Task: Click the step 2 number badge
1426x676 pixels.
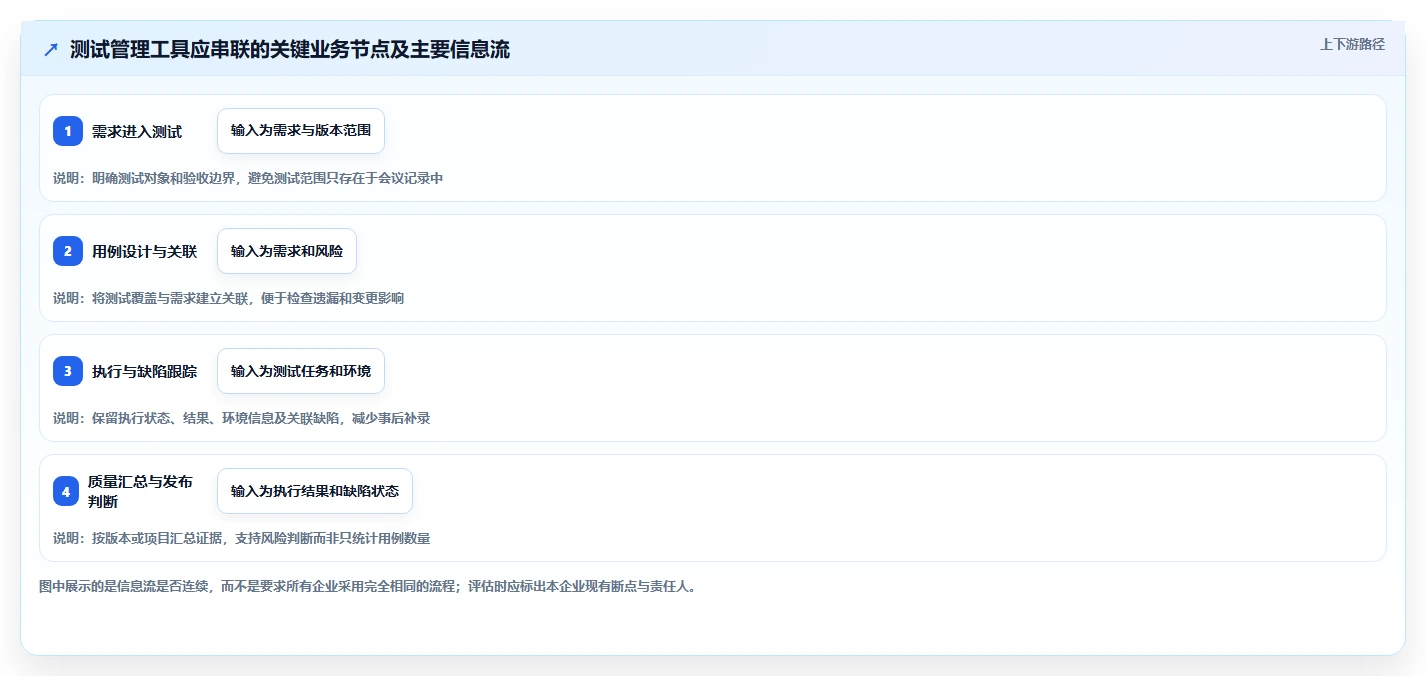Action: (x=68, y=251)
